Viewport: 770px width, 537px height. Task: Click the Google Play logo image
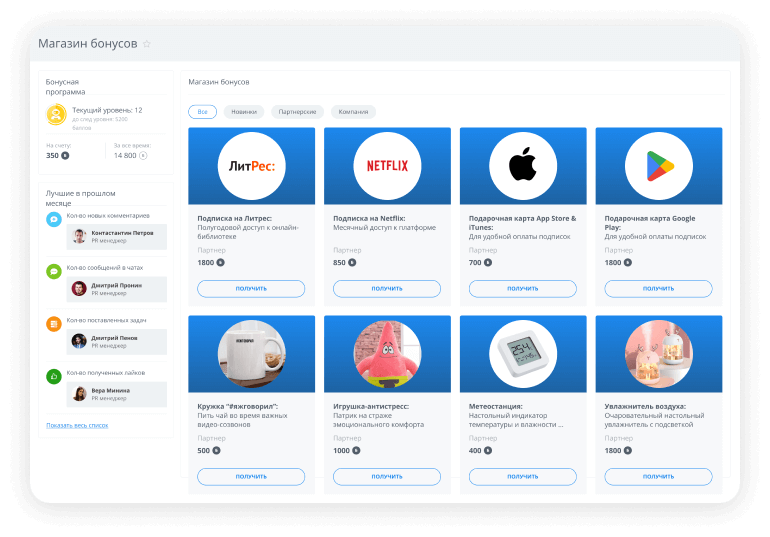659,166
